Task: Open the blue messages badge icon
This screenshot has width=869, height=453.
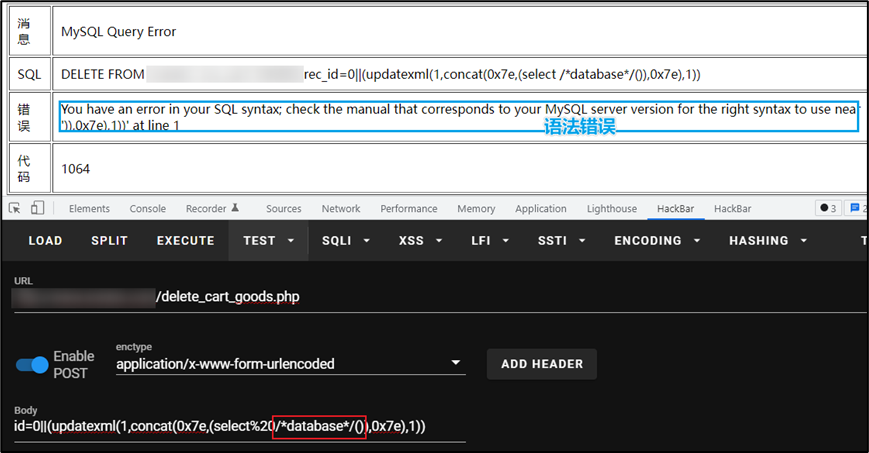Action: tap(857, 208)
